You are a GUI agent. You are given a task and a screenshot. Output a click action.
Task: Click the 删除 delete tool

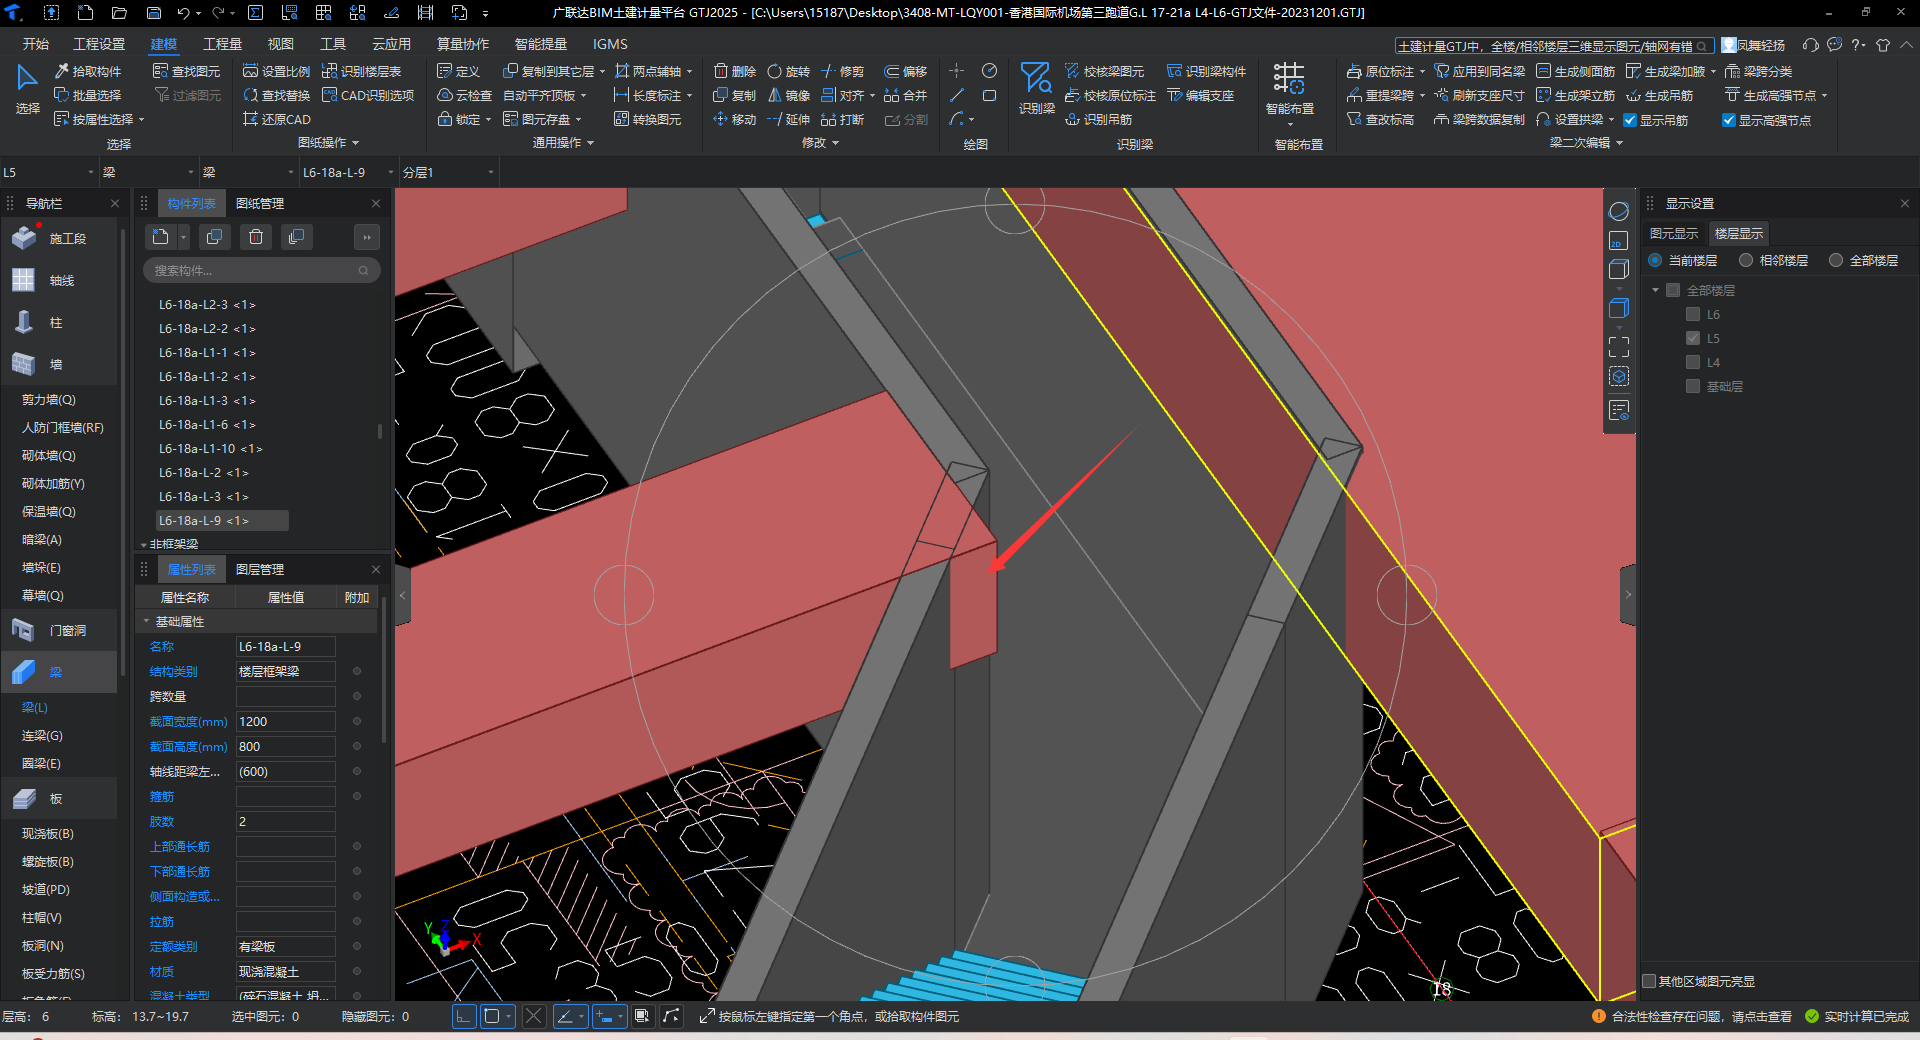[735, 71]
